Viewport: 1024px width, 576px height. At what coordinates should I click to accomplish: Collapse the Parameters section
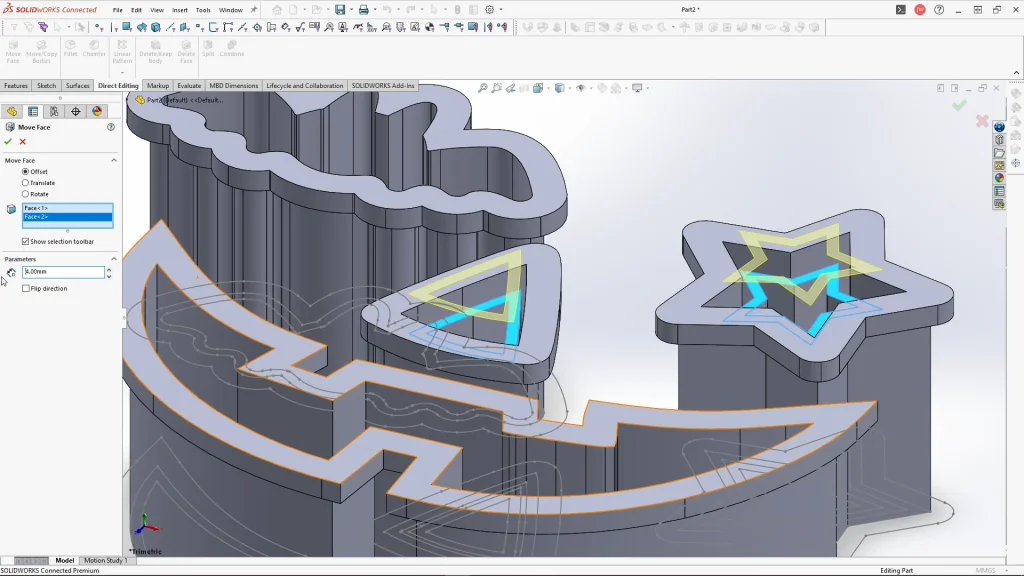[x=113, y=259]
